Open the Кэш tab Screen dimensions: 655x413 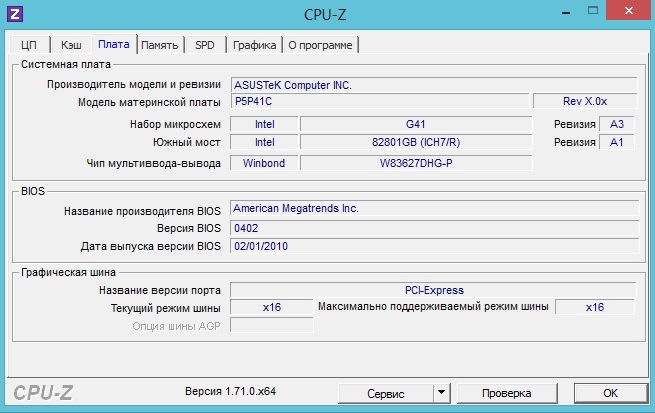pos(71,45)
